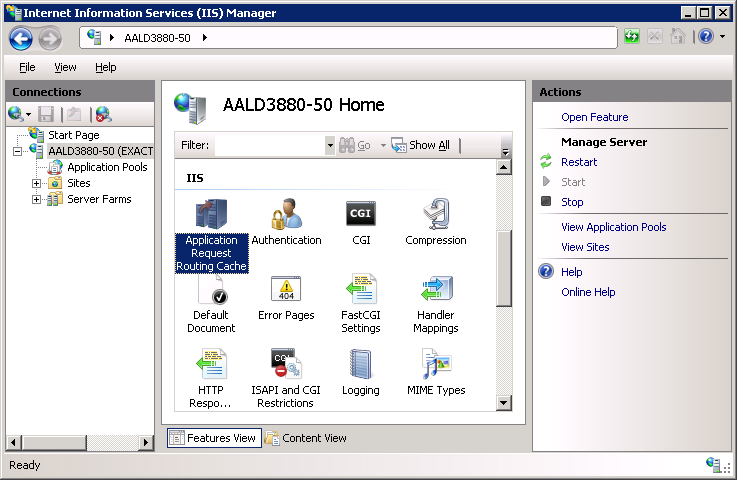The image size is (737, 480).
Task: Click the server icon in address bar
Action: pos(94,37)
